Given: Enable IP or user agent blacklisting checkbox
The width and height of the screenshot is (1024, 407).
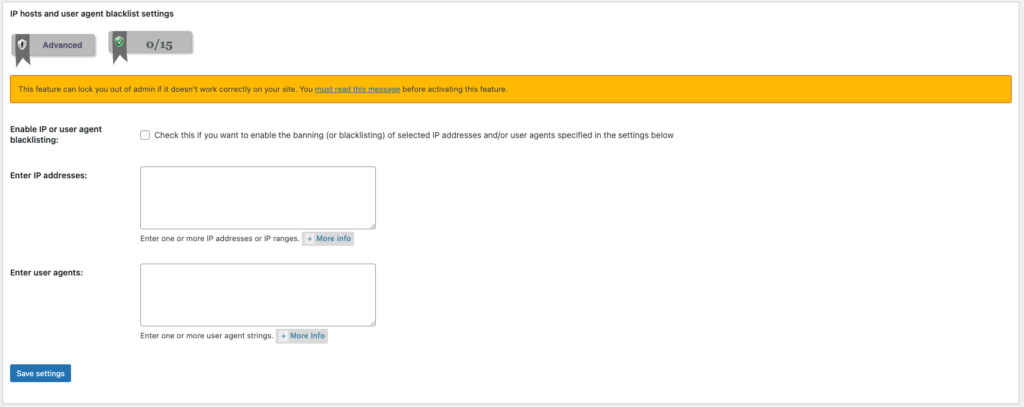Looking at the screenshot, I should click(145, 135).
